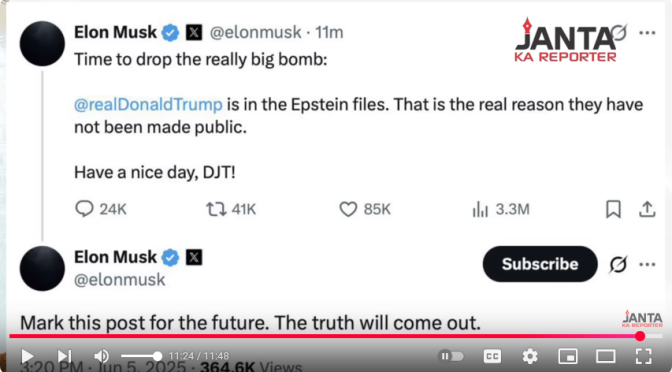Open video settings gear

click(530, 356)
